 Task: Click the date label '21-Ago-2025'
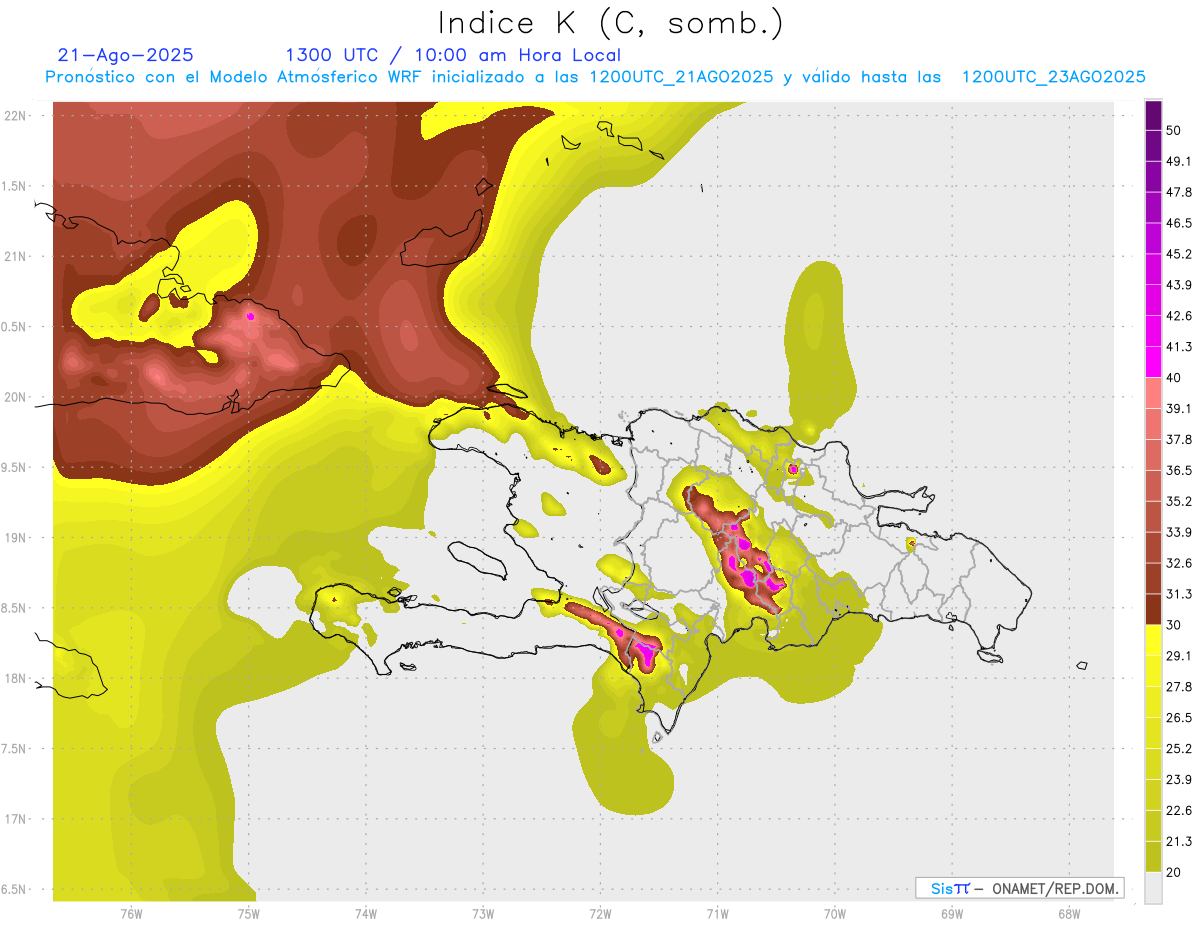coord(126,55)
